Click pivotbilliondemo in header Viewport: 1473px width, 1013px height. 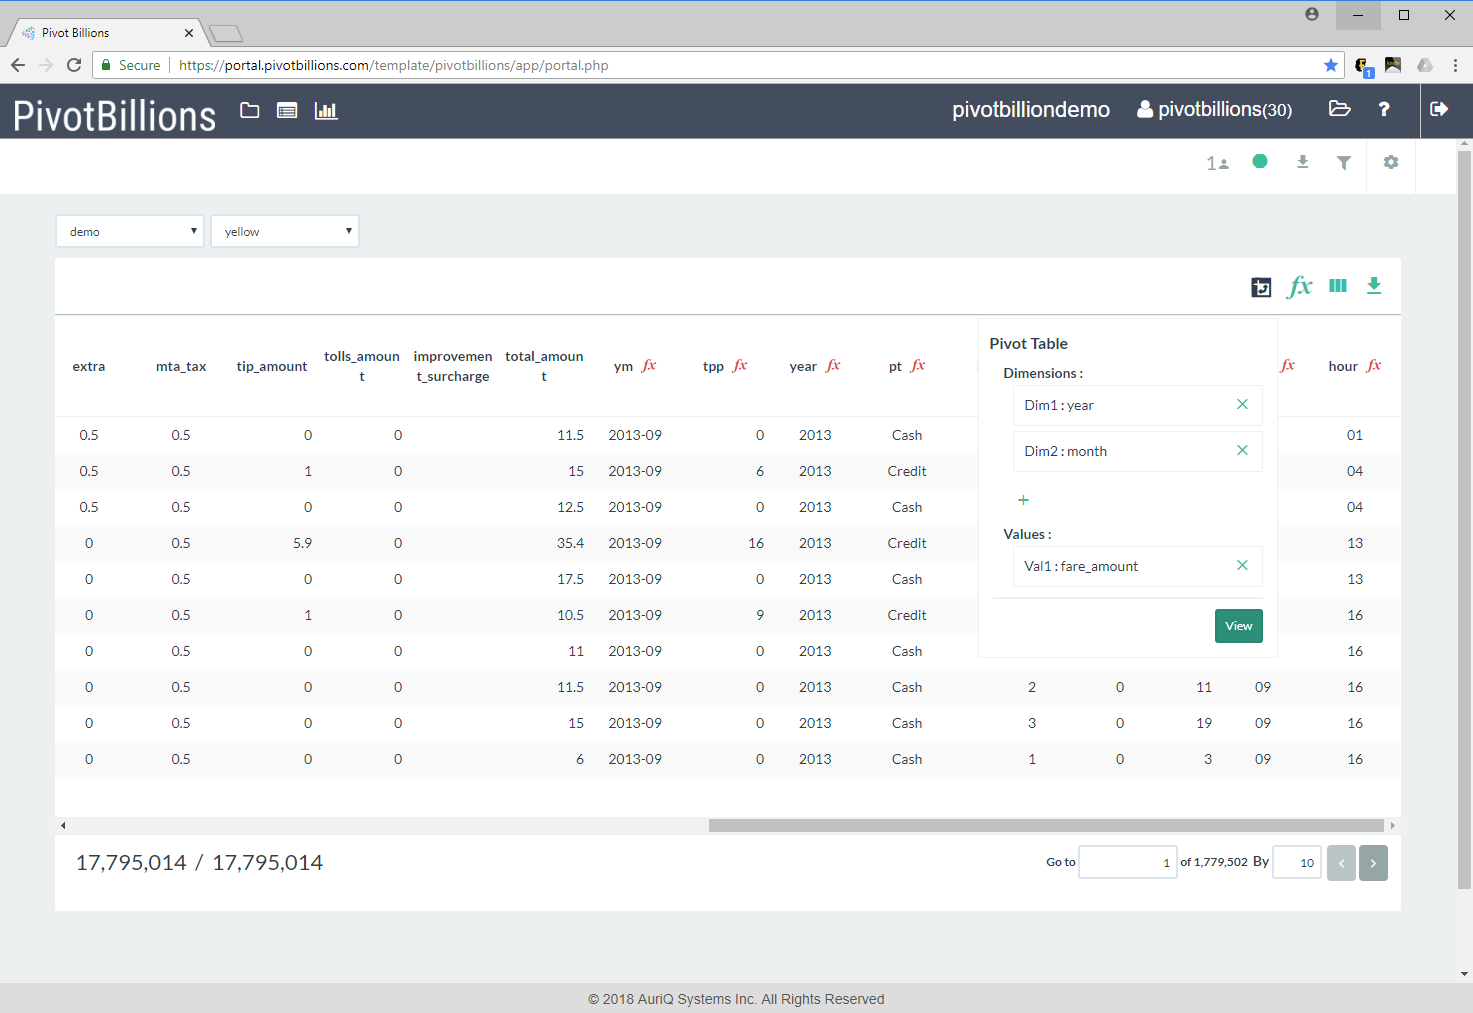(1031, 110)
